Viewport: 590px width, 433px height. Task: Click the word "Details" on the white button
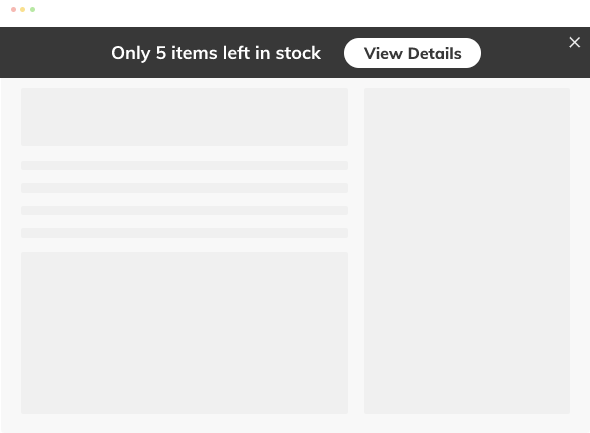tap(435, 53)
